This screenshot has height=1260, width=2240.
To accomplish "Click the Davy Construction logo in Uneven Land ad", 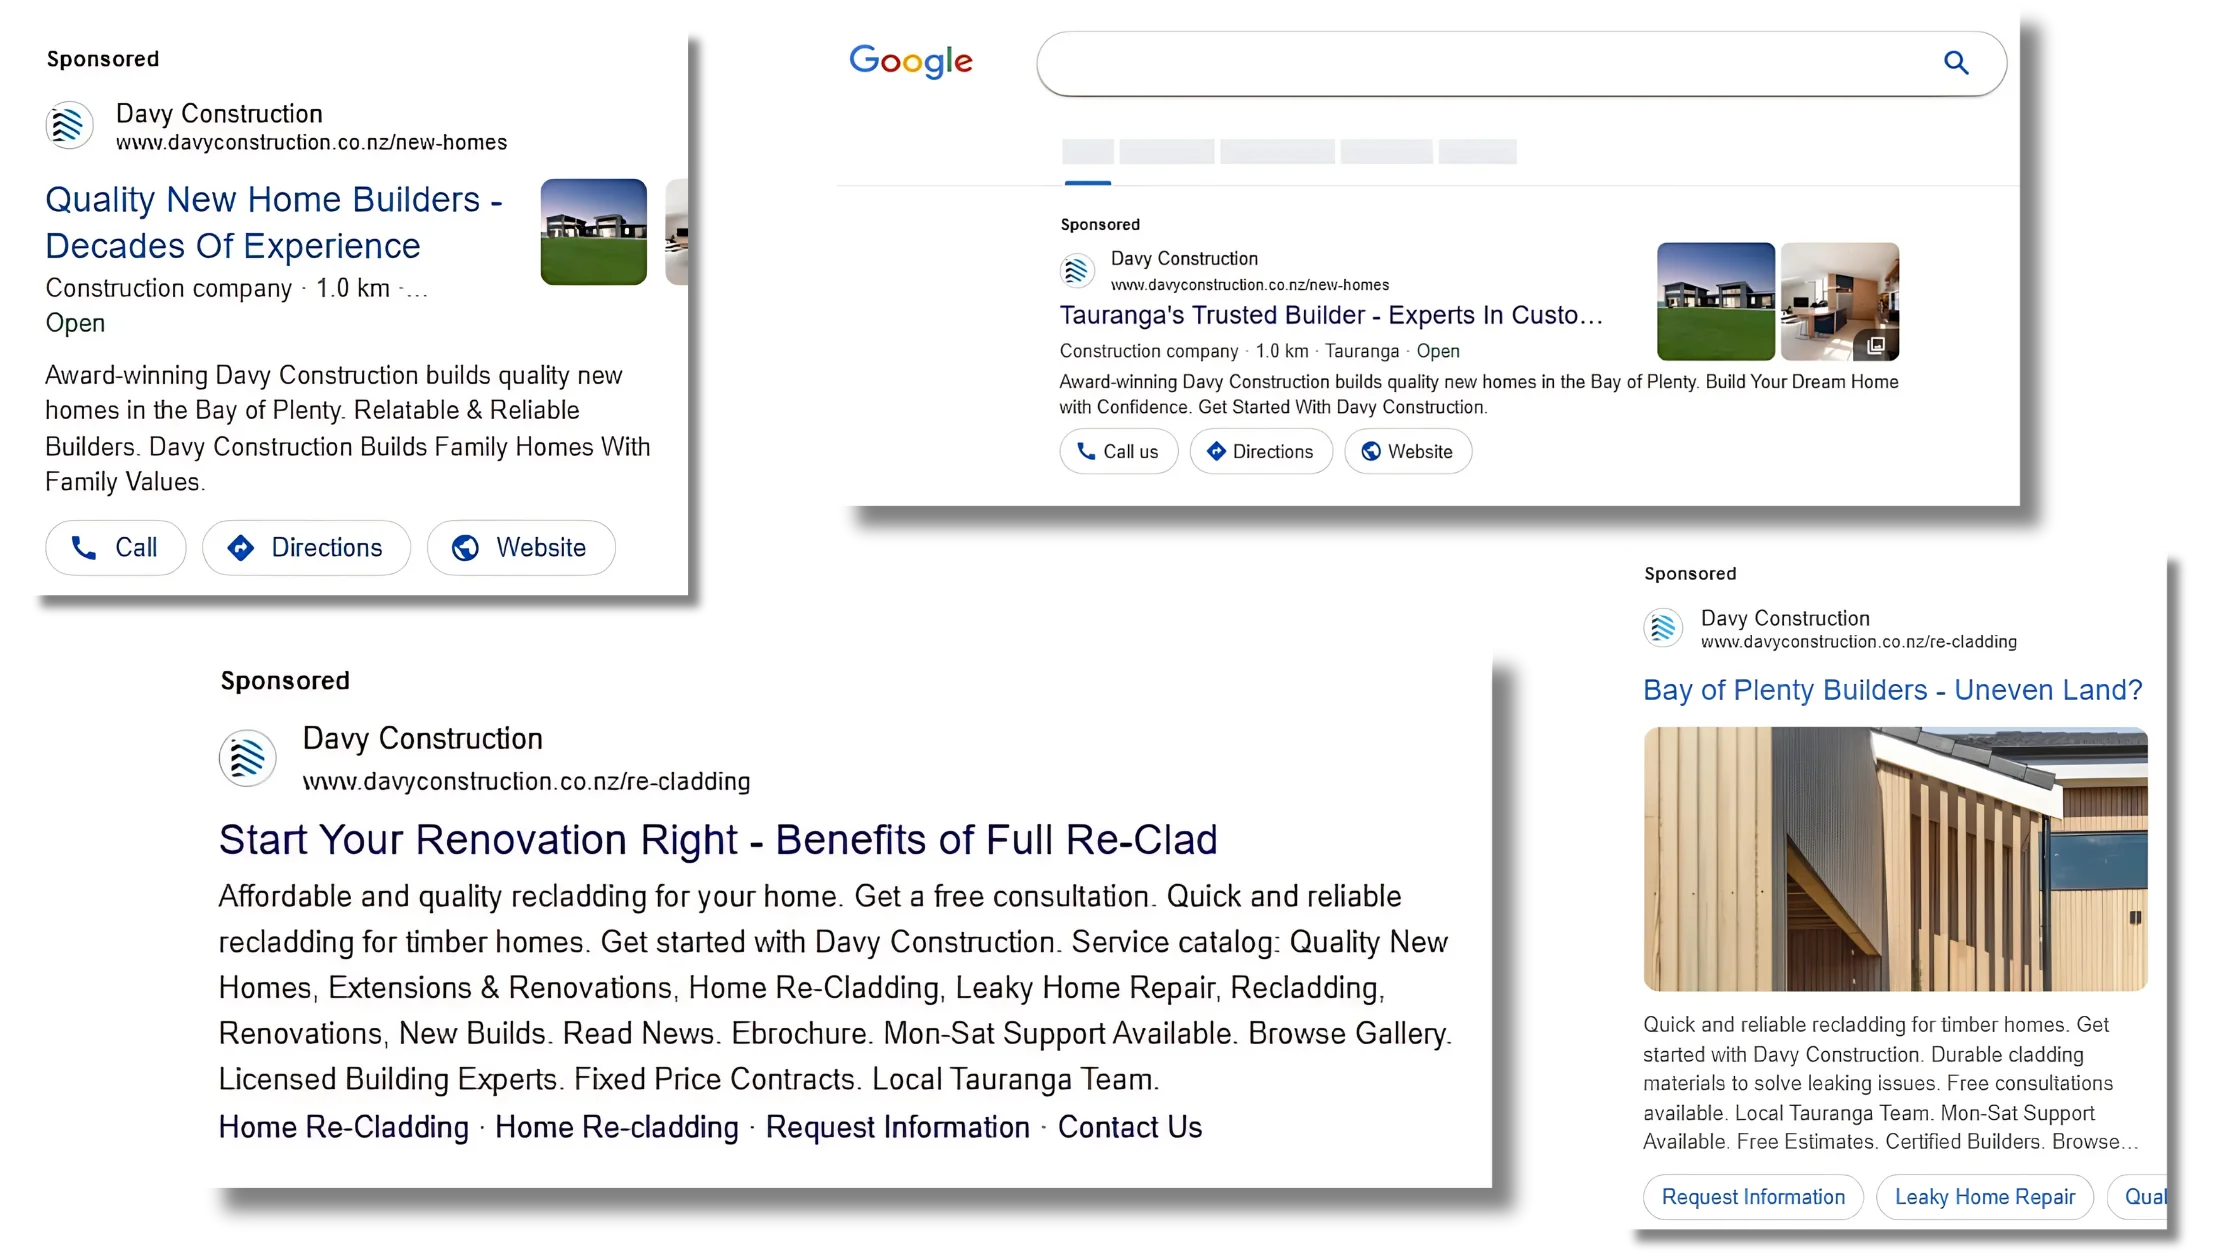I will [1663, 628].
